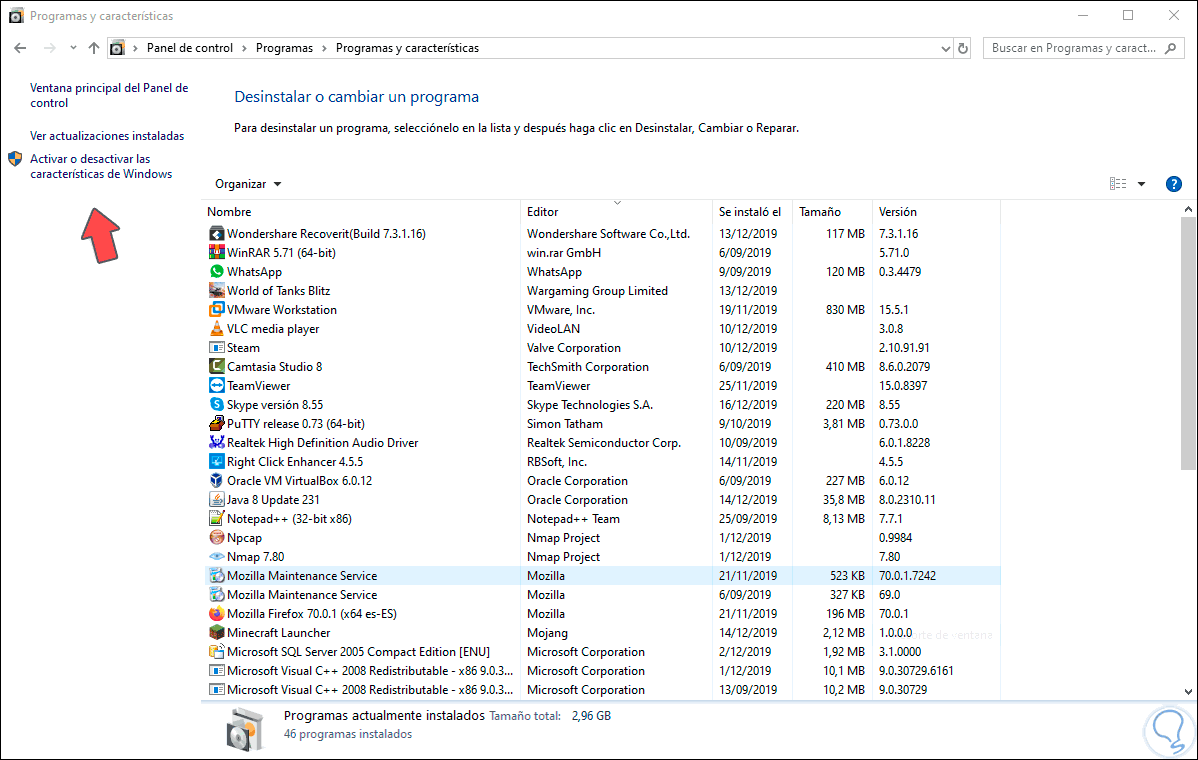1198x760 pixels.
Task: Click the Camtasia Studio 8 icon
Action: (x=216, y=367)
